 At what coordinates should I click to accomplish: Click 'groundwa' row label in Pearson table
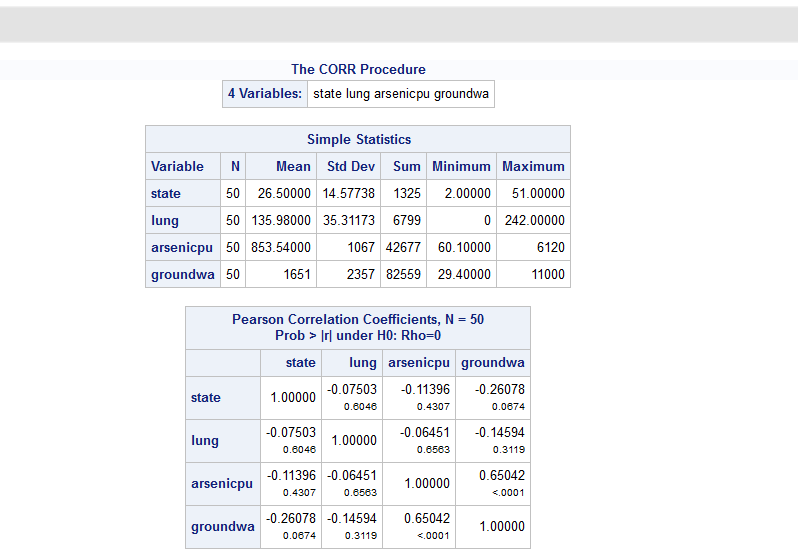tap(223, 527)
